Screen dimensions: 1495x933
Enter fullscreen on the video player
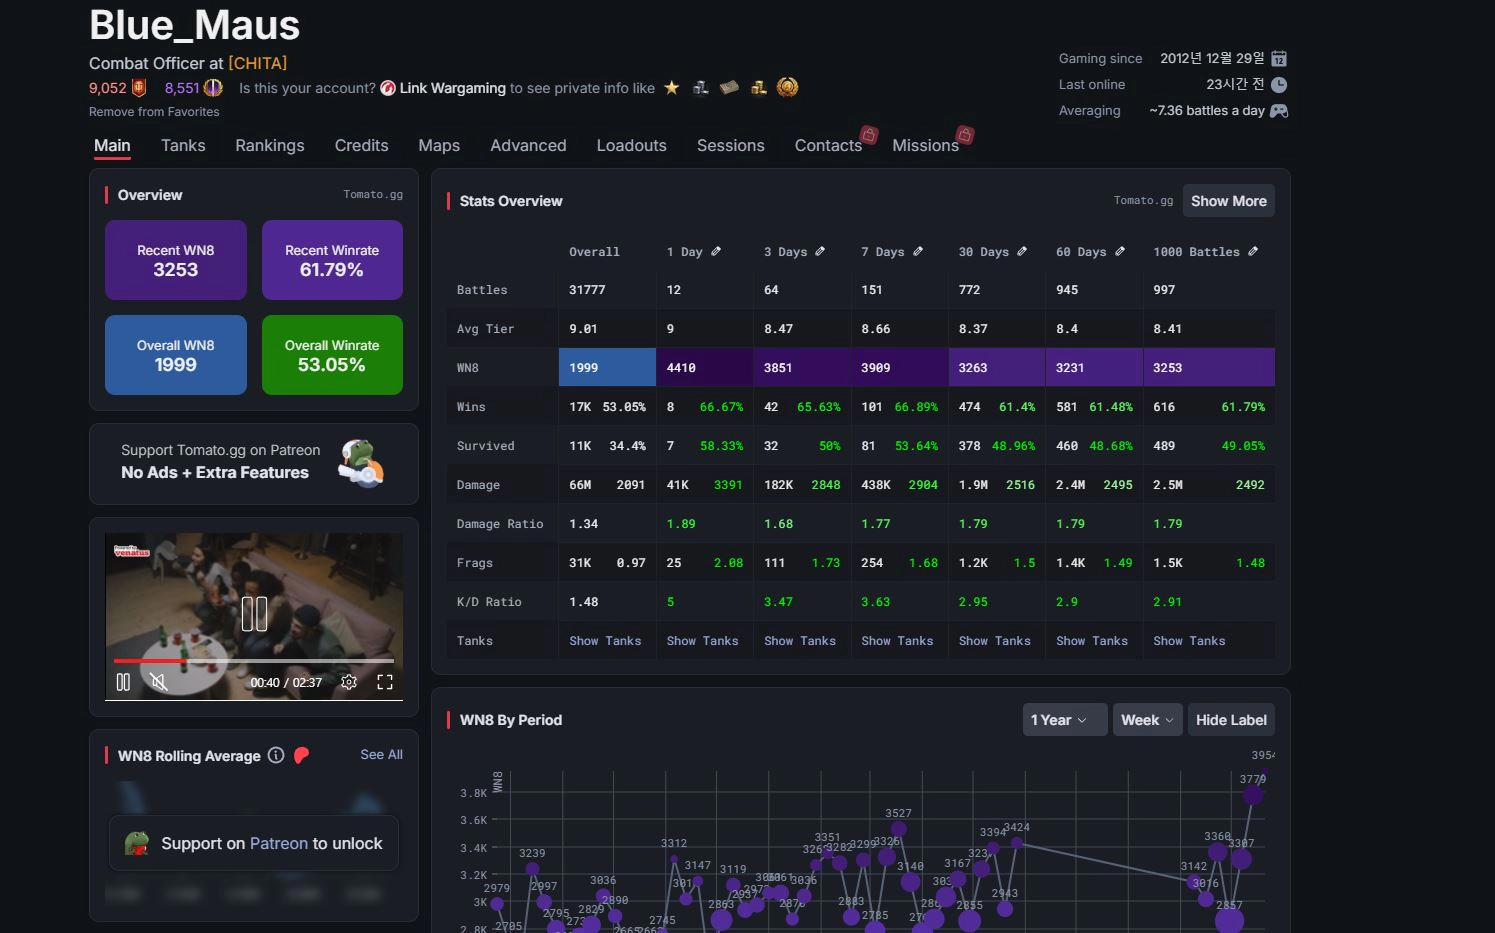point(385,682)
